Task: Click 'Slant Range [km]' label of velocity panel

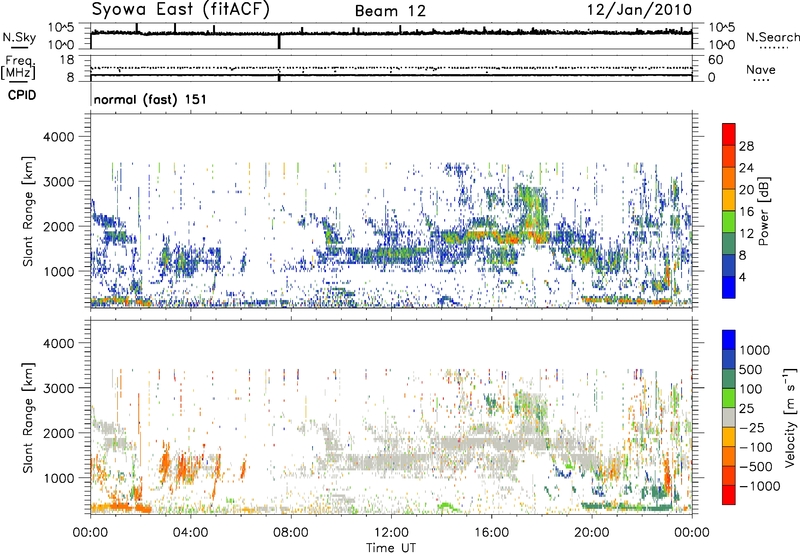Action: [28, 418]
